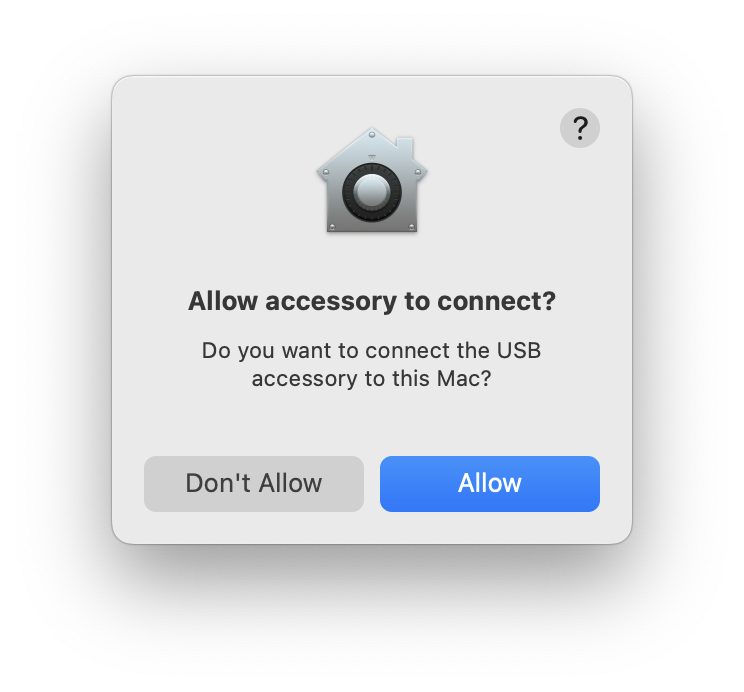This screenshot has height=692, width=744.
Task: Show more information via the ? button
Action: click(x=579, y=128)
